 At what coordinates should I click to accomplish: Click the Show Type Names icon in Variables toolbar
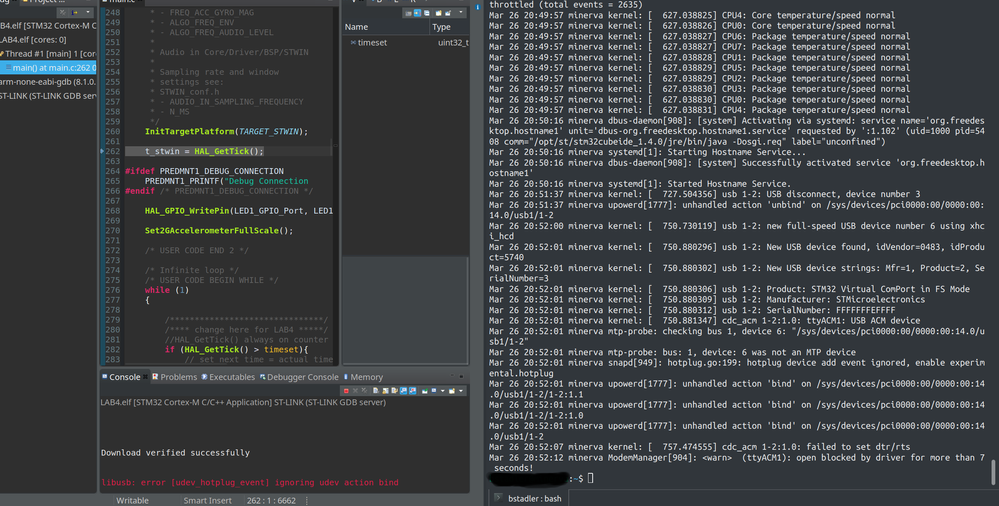(x=408, y=13)
